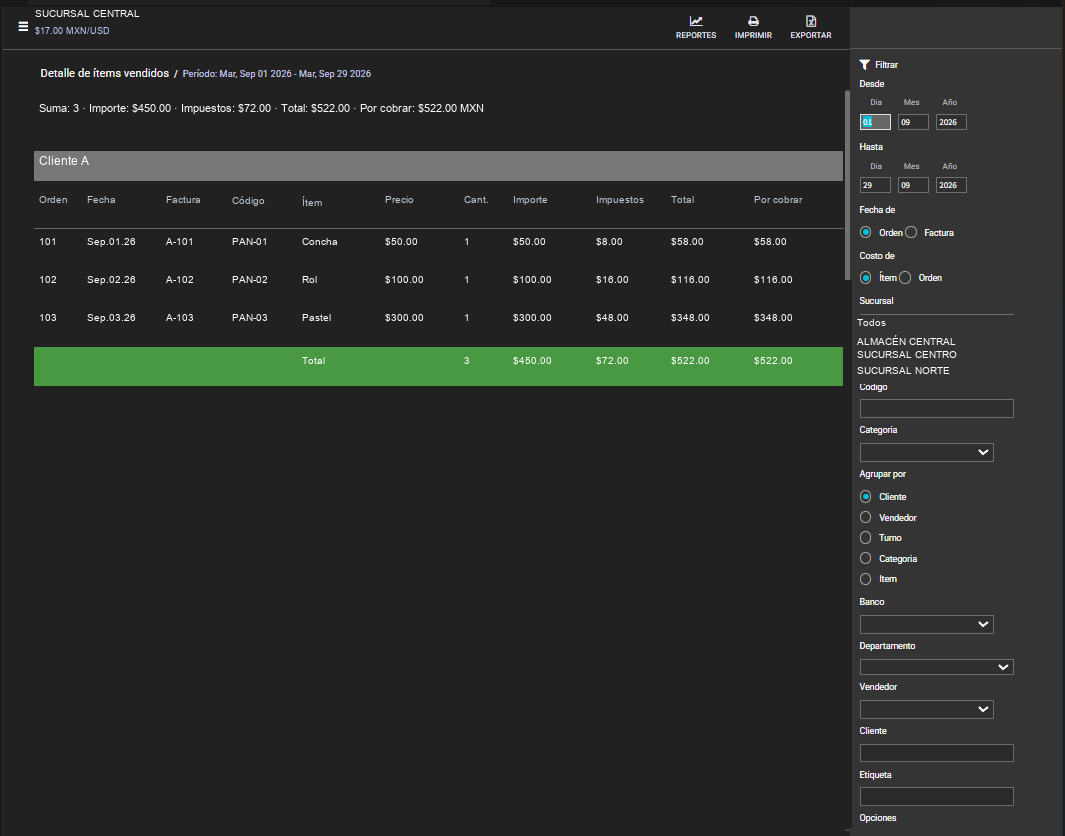Select SUCURSAL CENTRO in Sucursal list

[x=907, y=355]
